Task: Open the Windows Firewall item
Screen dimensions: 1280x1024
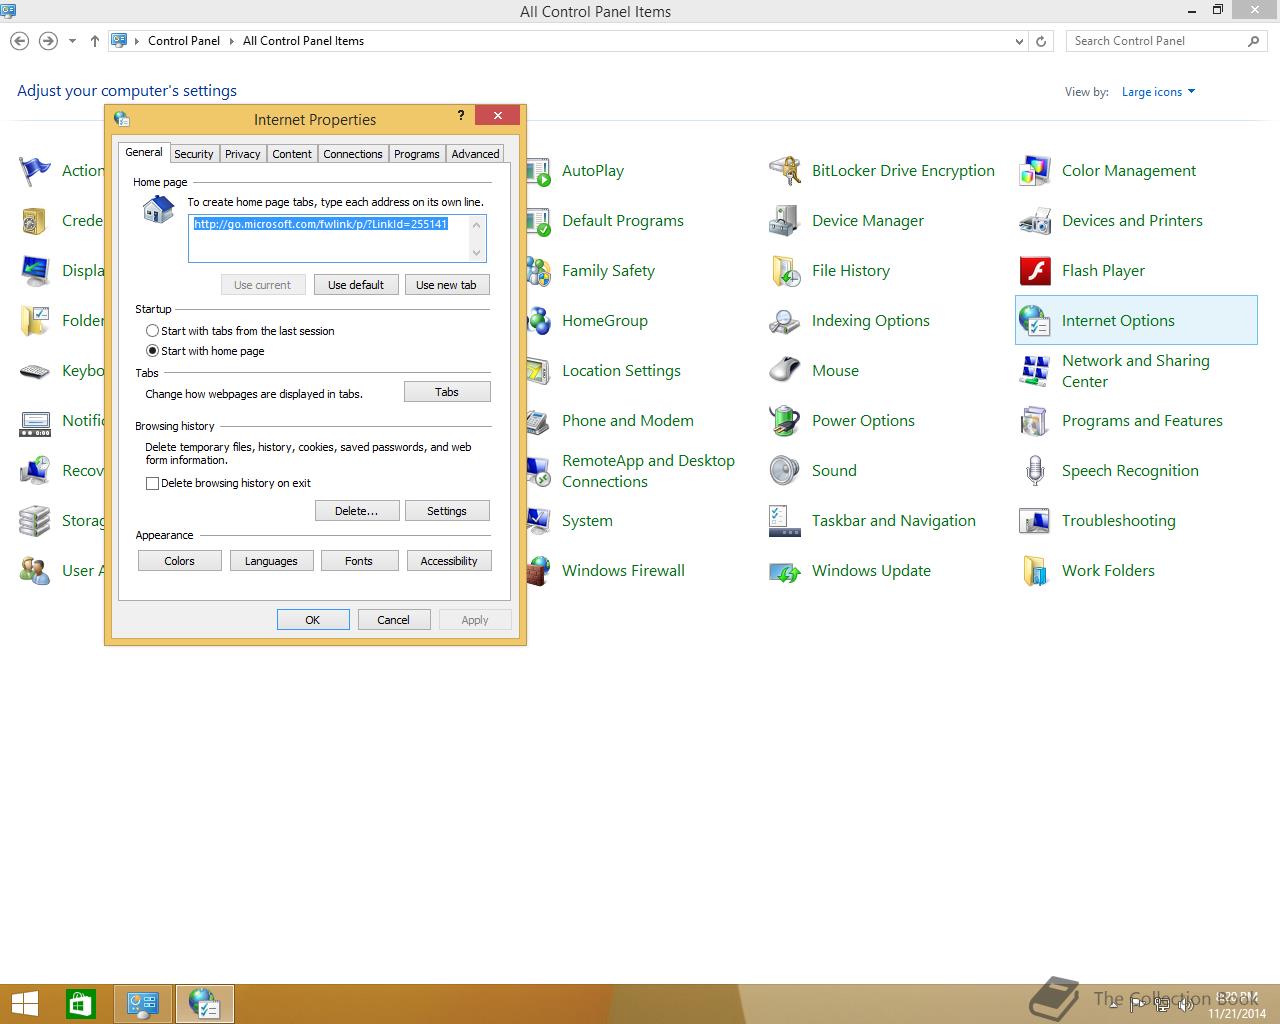Action: point(623,571)
